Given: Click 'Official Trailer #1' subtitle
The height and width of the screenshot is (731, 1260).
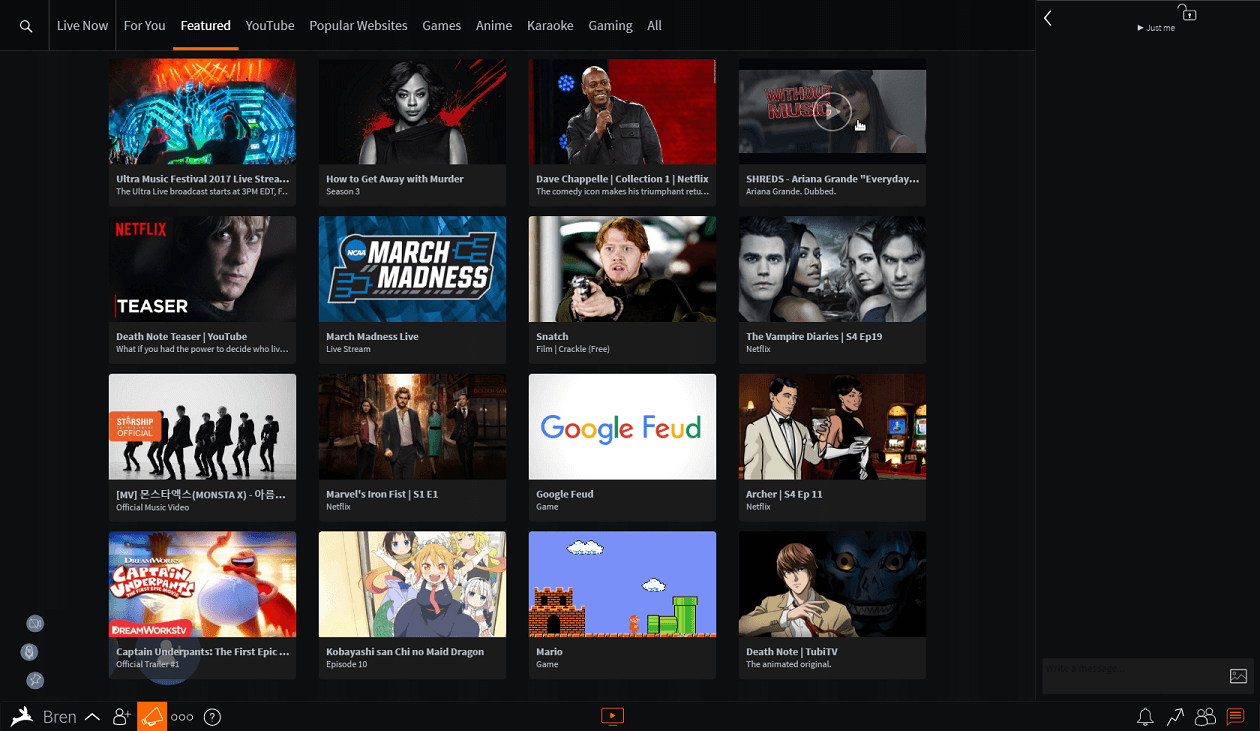Looking at the screenshot, I should [x=148, y=664].
